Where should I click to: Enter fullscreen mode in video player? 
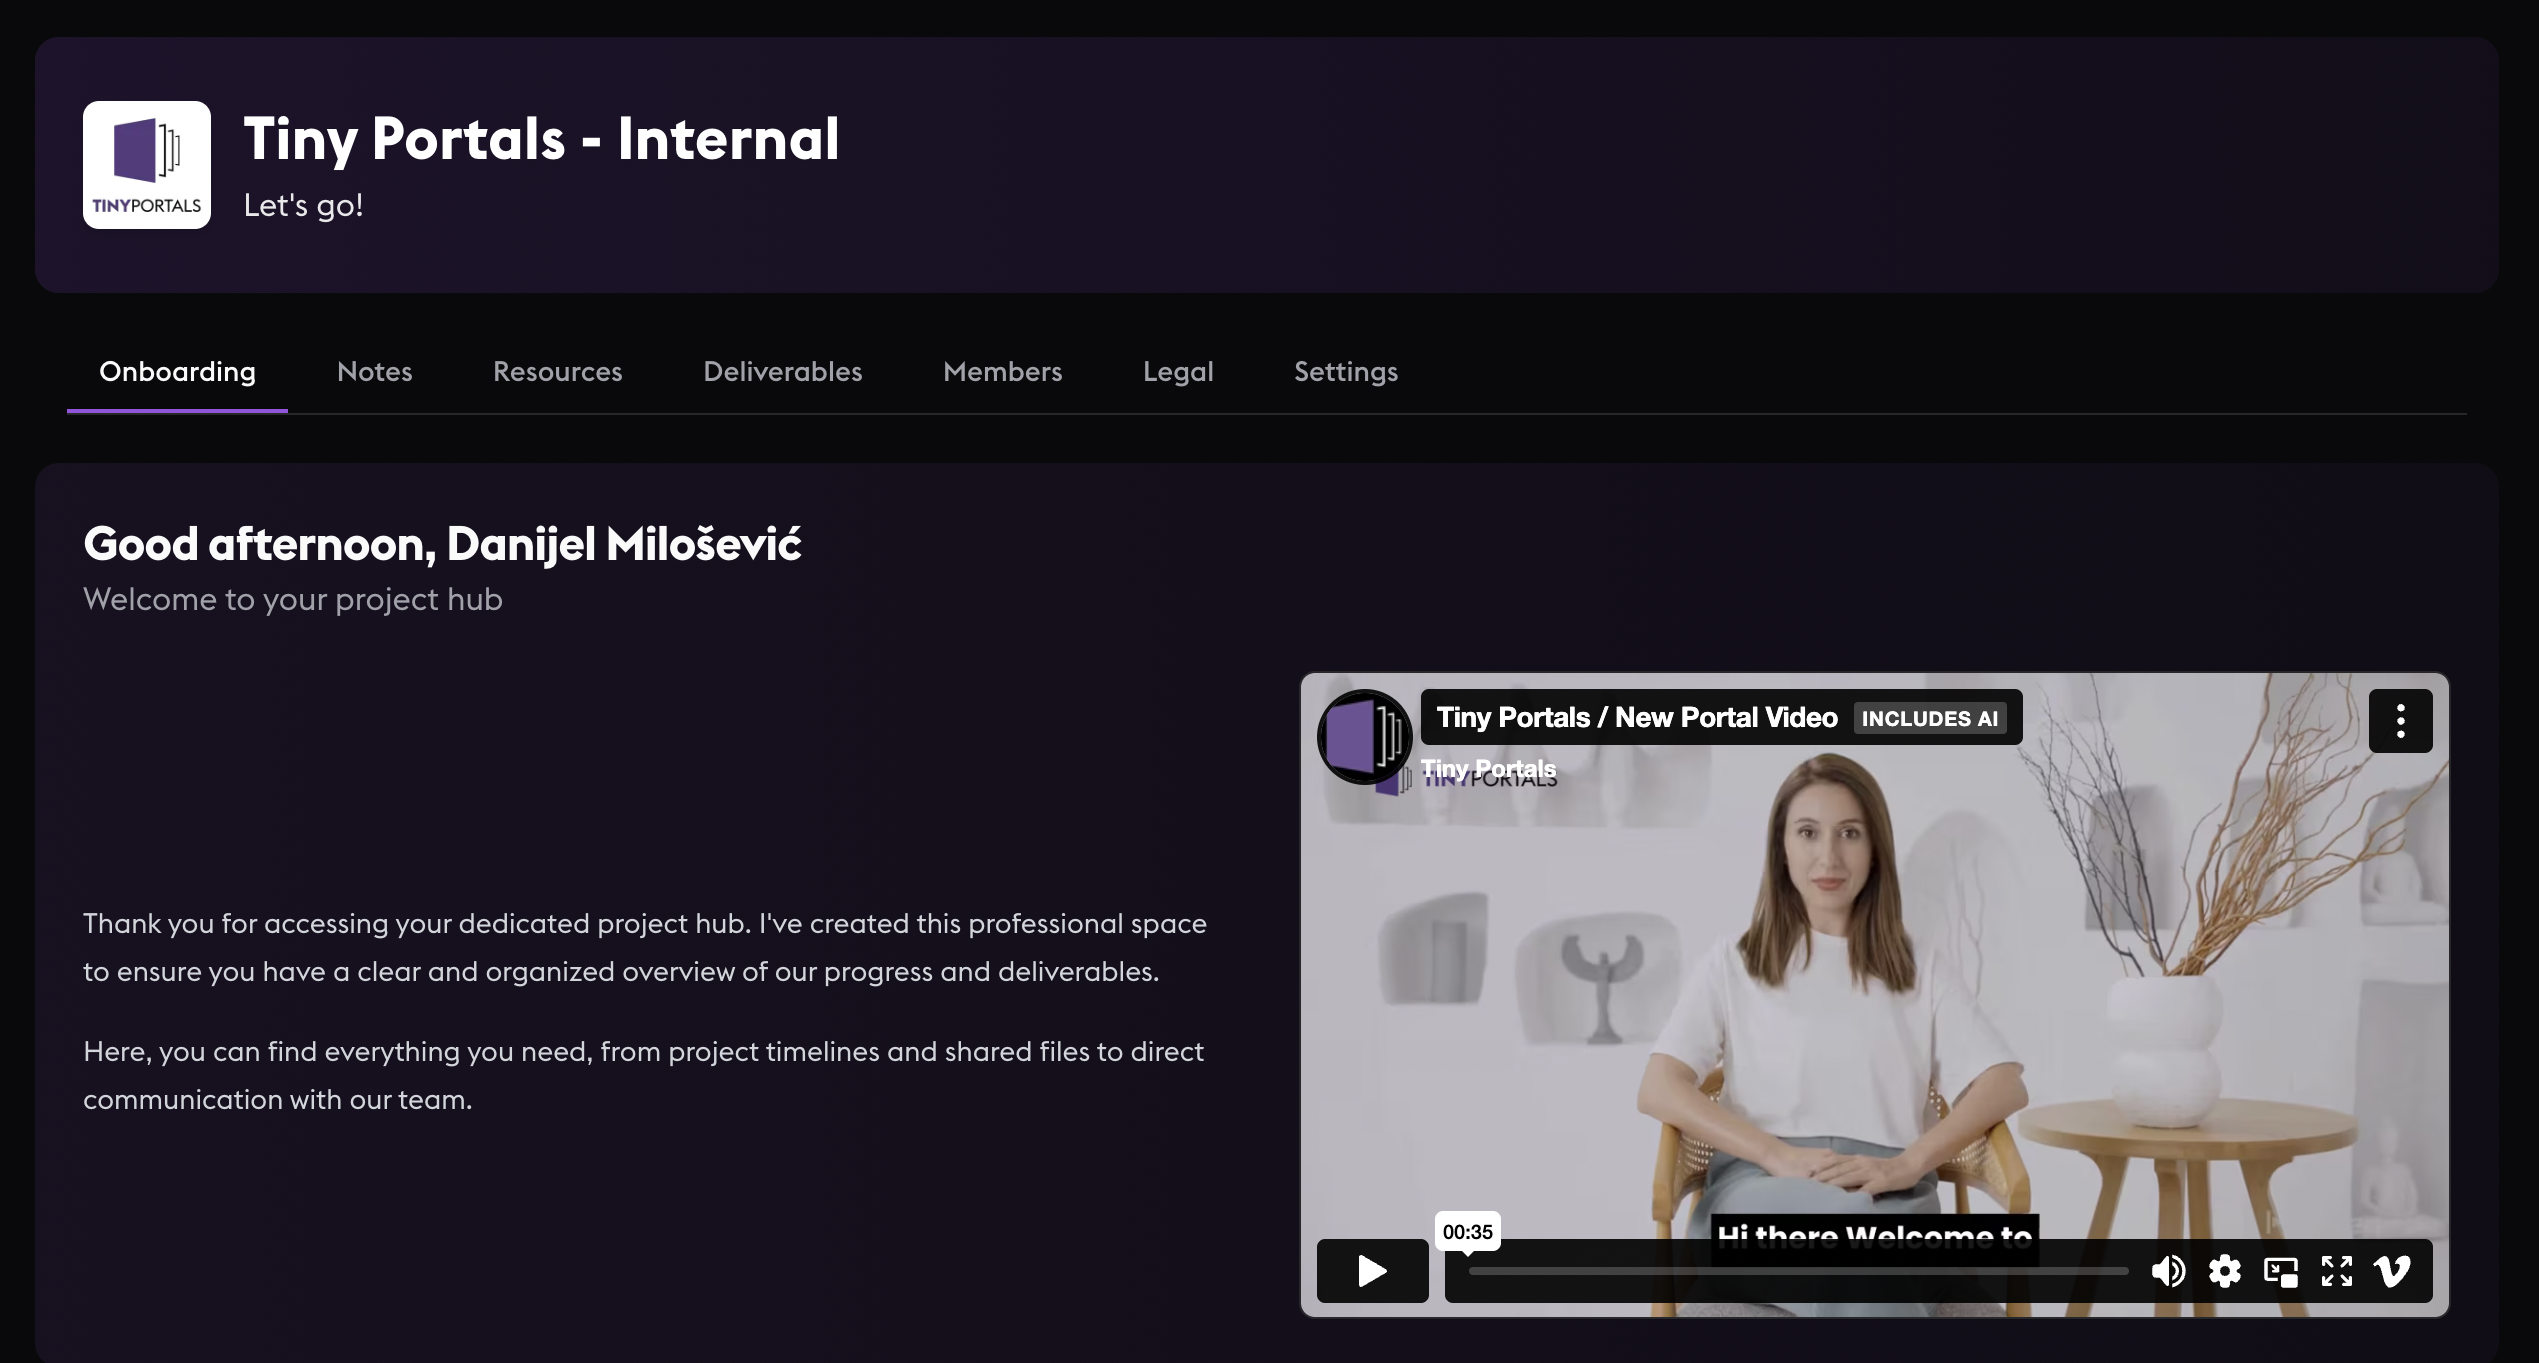click(2336, 1271)
